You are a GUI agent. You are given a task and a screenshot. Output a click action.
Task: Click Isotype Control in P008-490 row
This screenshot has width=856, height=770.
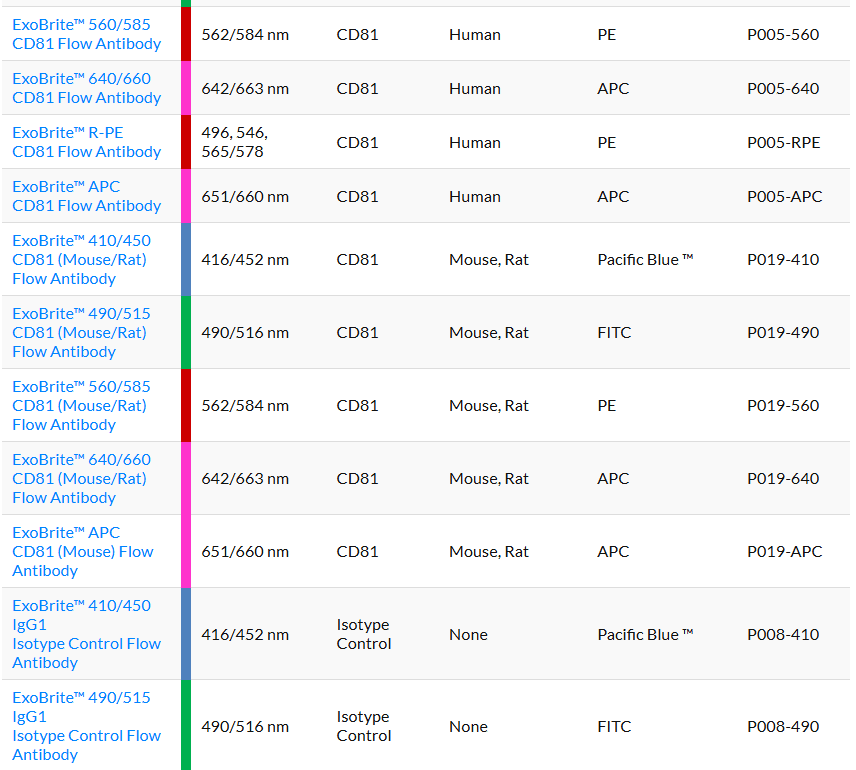tap(364, 726)
